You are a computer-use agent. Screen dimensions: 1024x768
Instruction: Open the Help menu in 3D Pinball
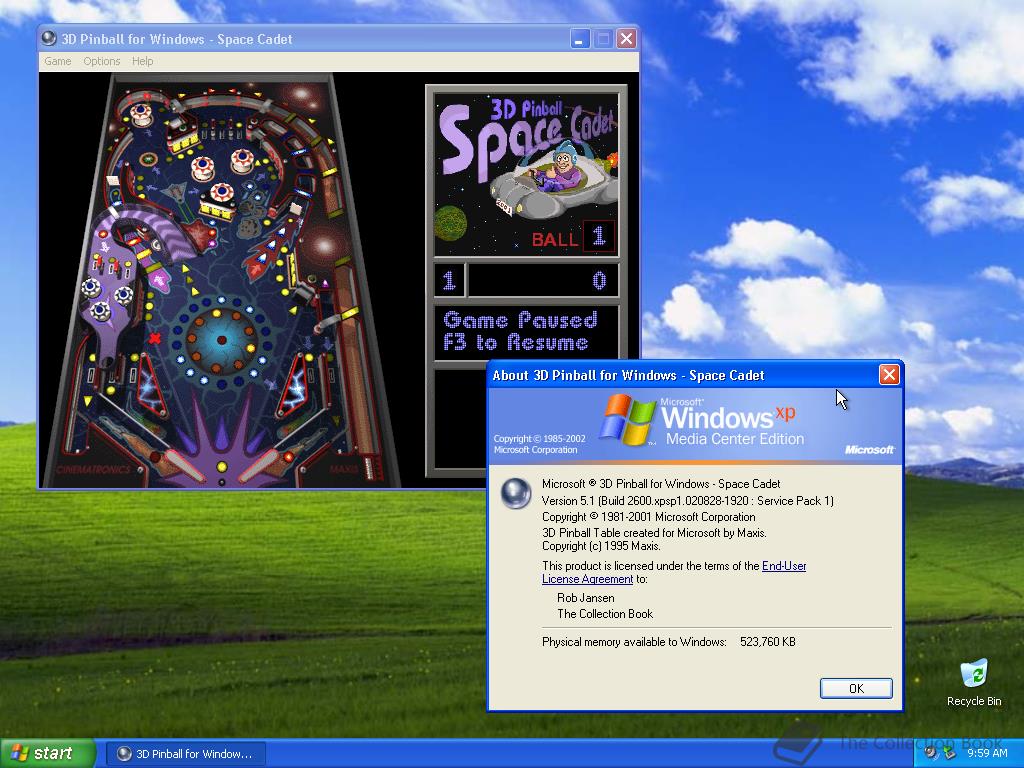[142, 61]
